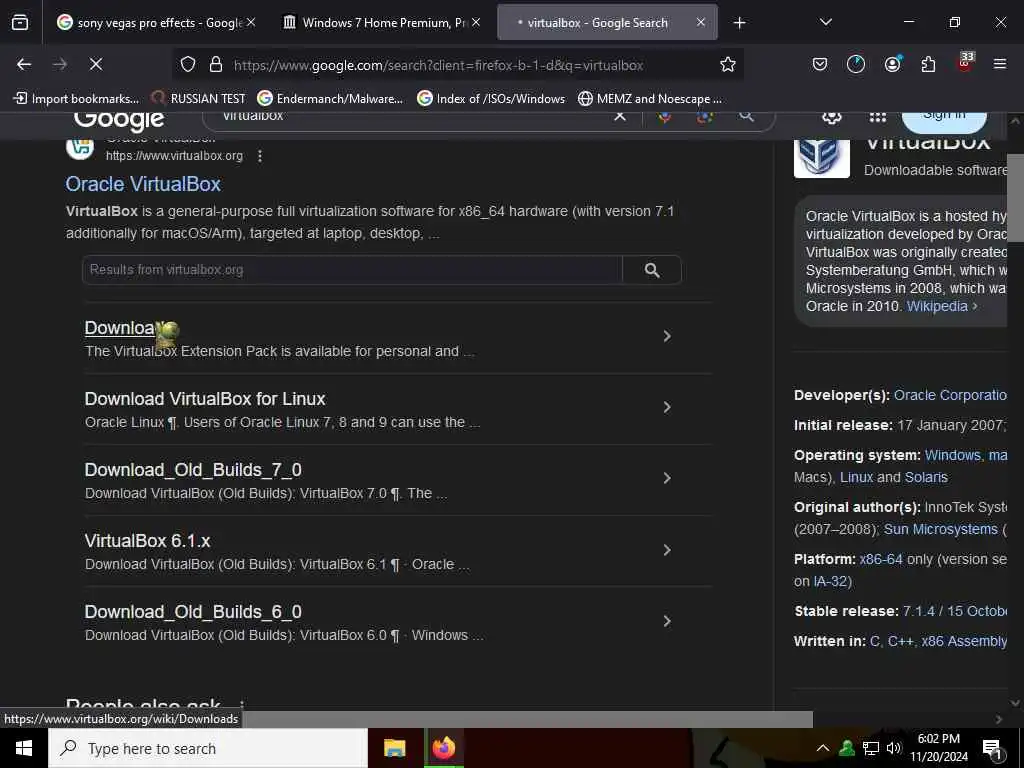Viewport: 1024px width, 768px height.
Task: Open Sun Microsystems link
Action: tap(940, 530)
